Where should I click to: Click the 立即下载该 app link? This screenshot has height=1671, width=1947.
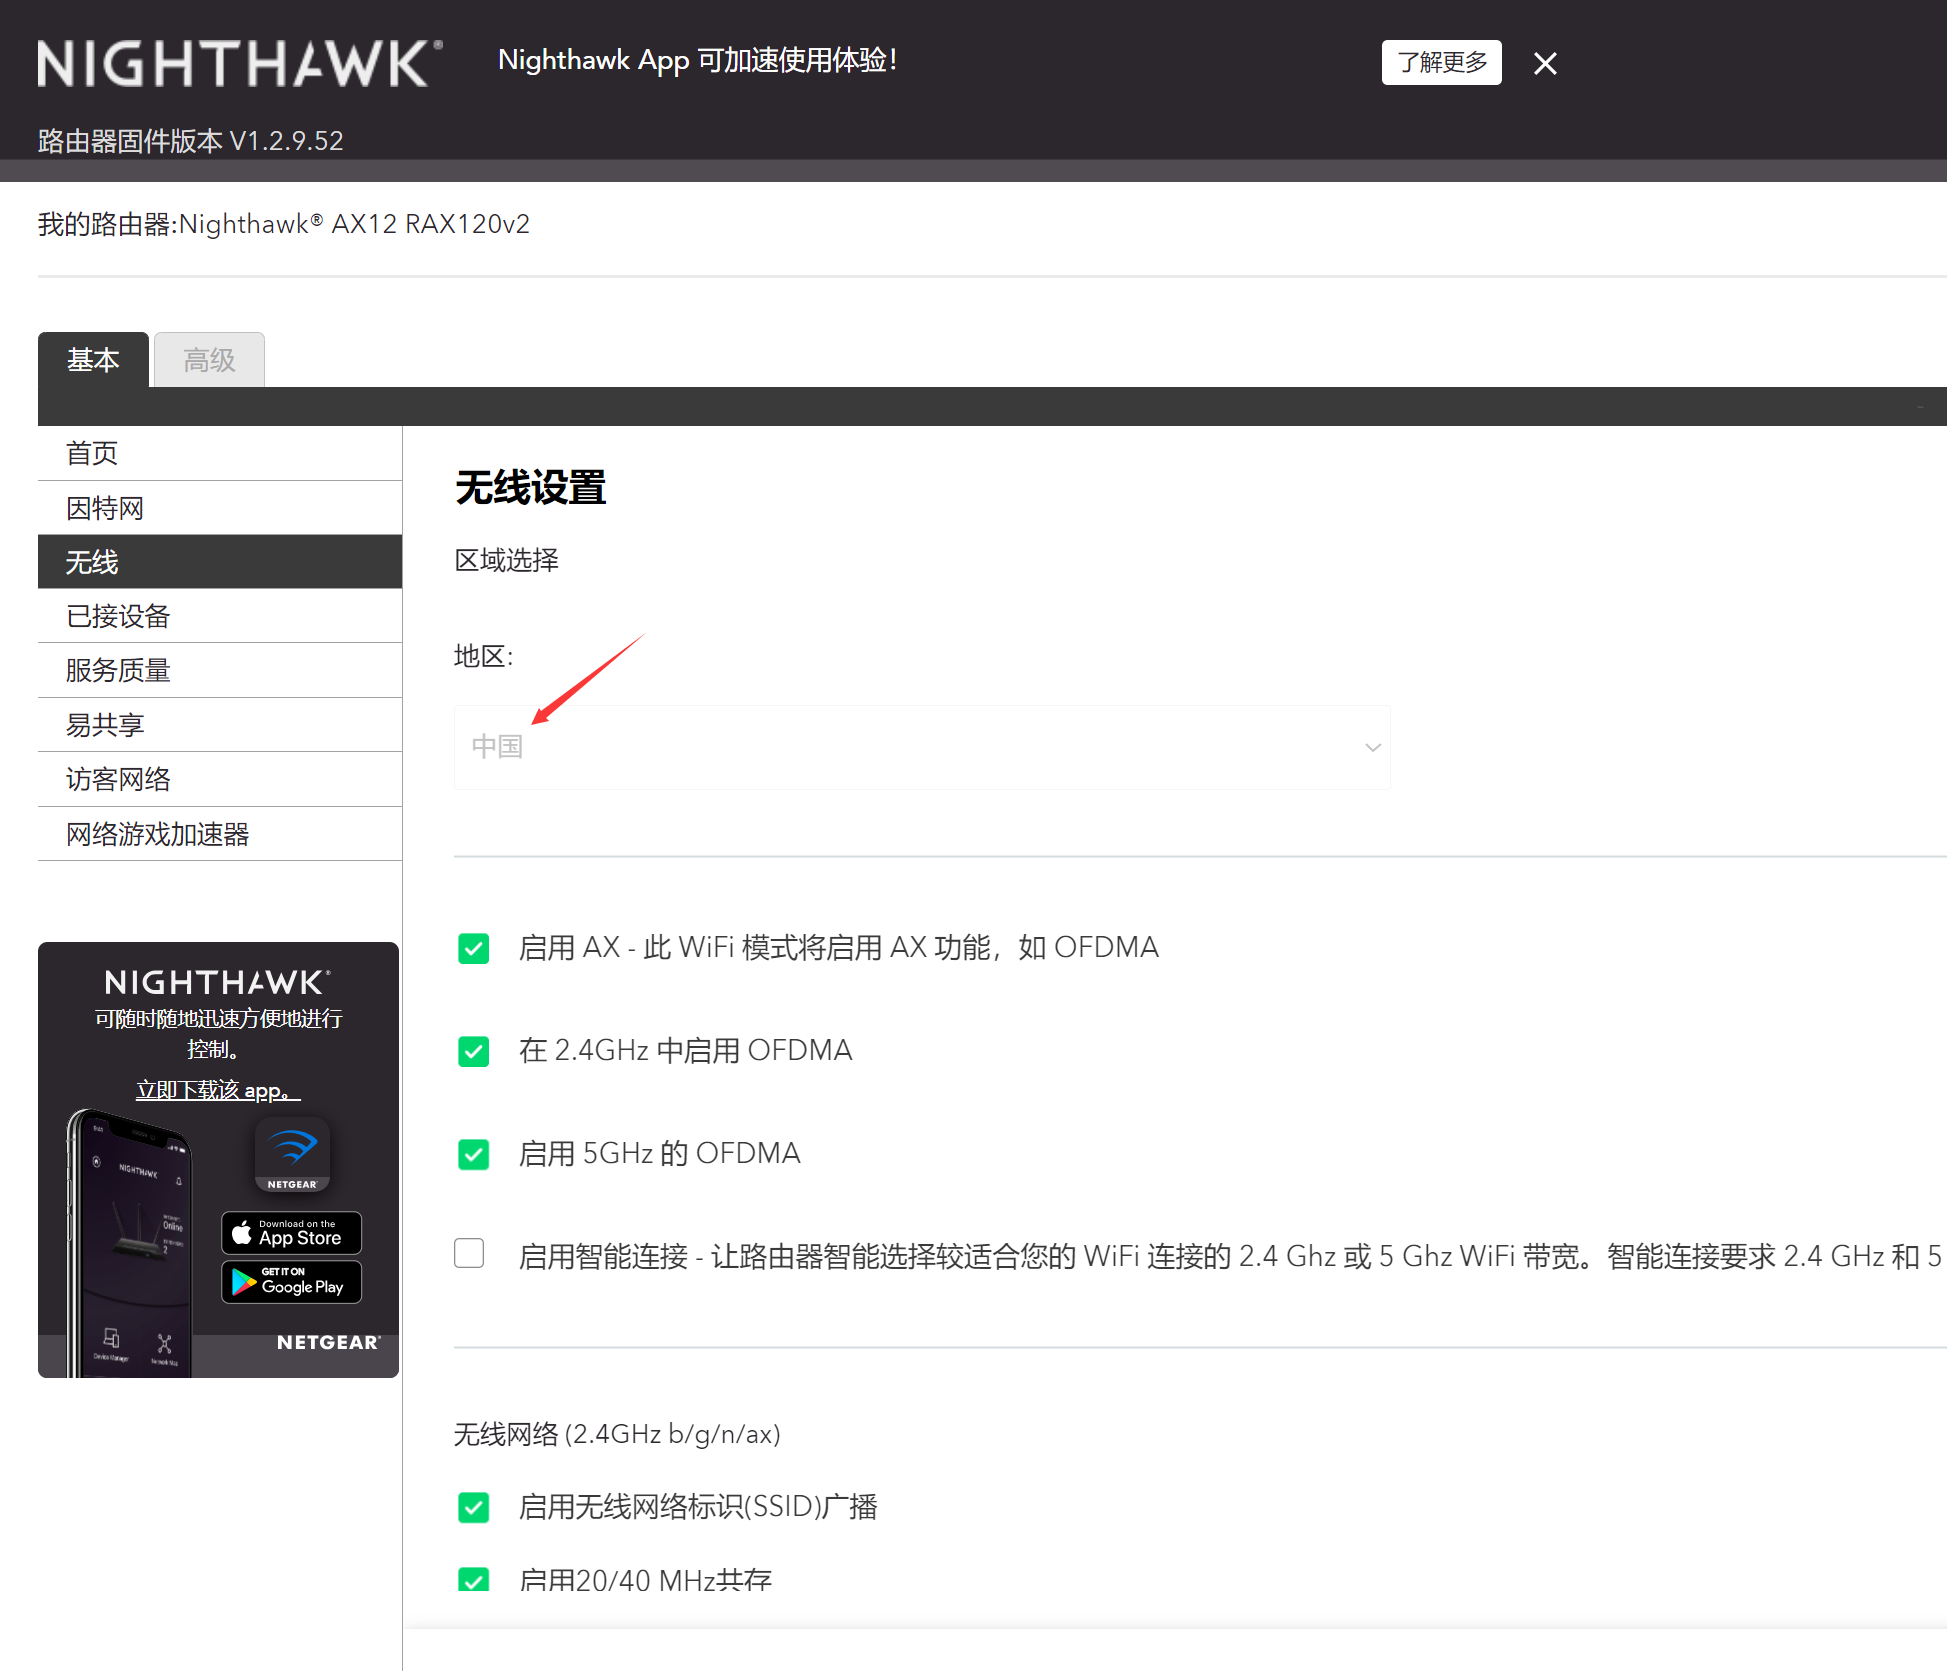coord(218,1090)
